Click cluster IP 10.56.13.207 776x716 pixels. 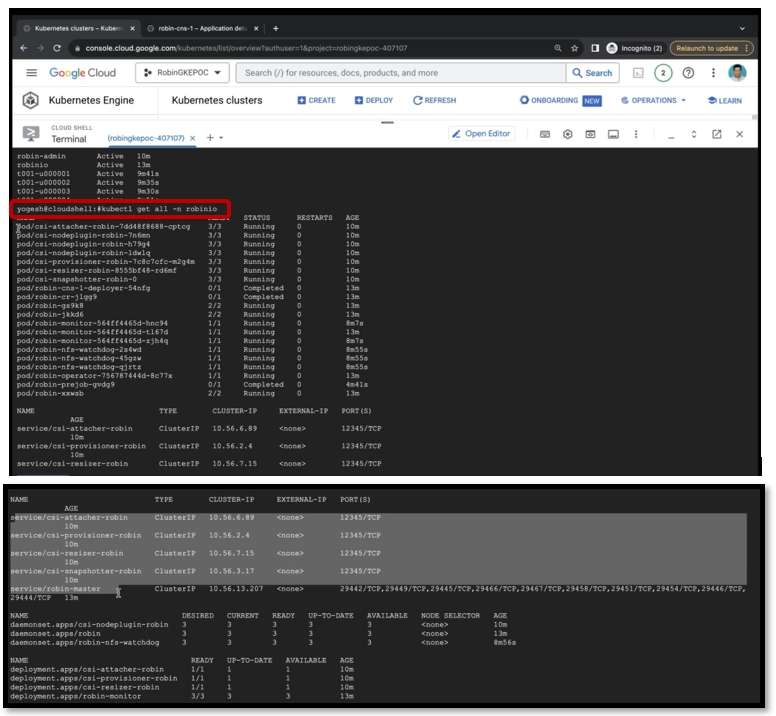pyautogui.click(x=236, y=589)
